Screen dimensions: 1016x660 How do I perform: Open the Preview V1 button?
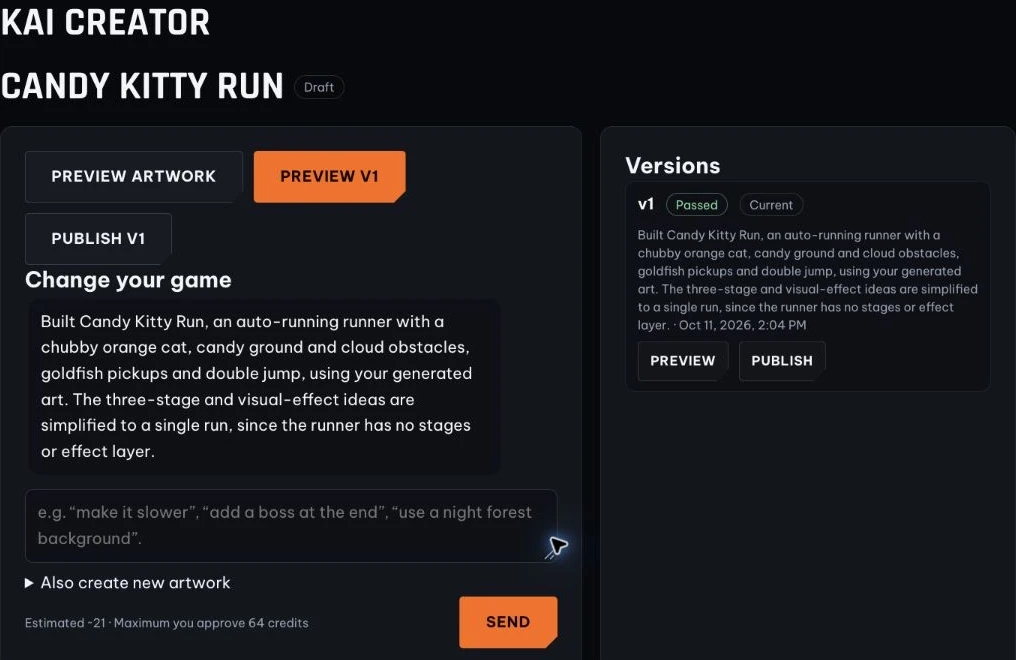[x=329, y=176]
